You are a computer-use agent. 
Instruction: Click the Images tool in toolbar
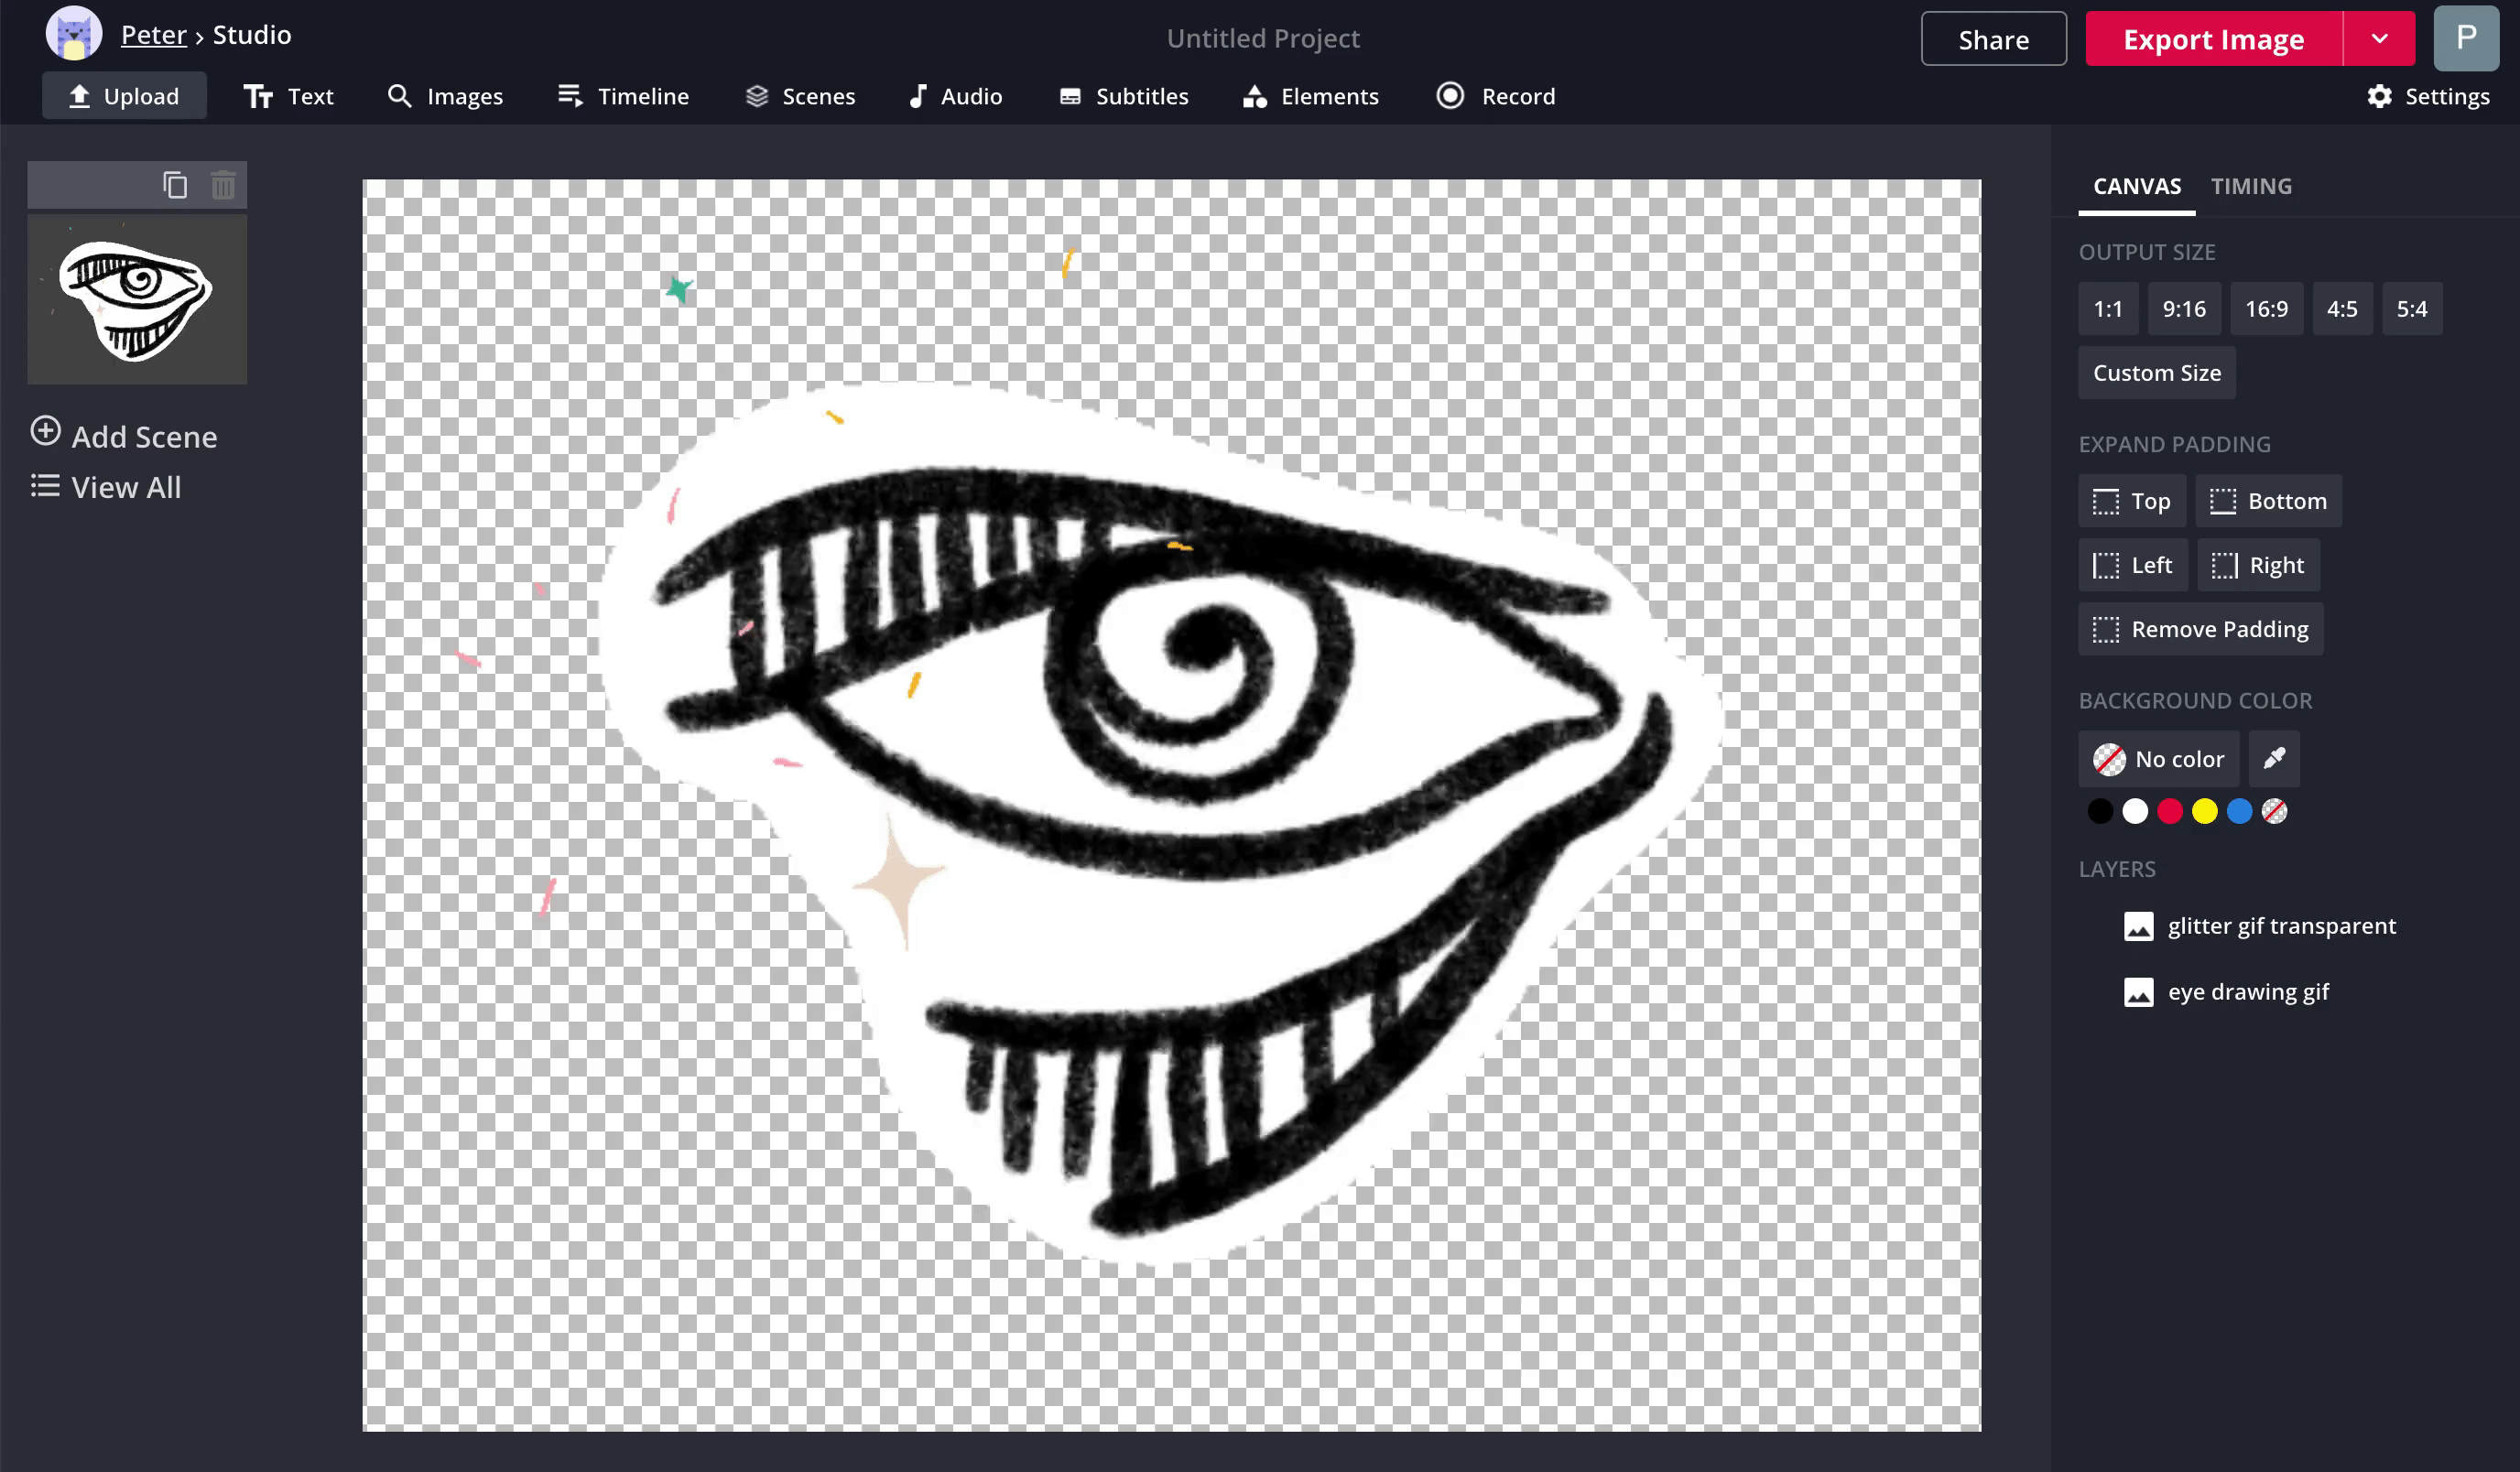pos(445,94)
